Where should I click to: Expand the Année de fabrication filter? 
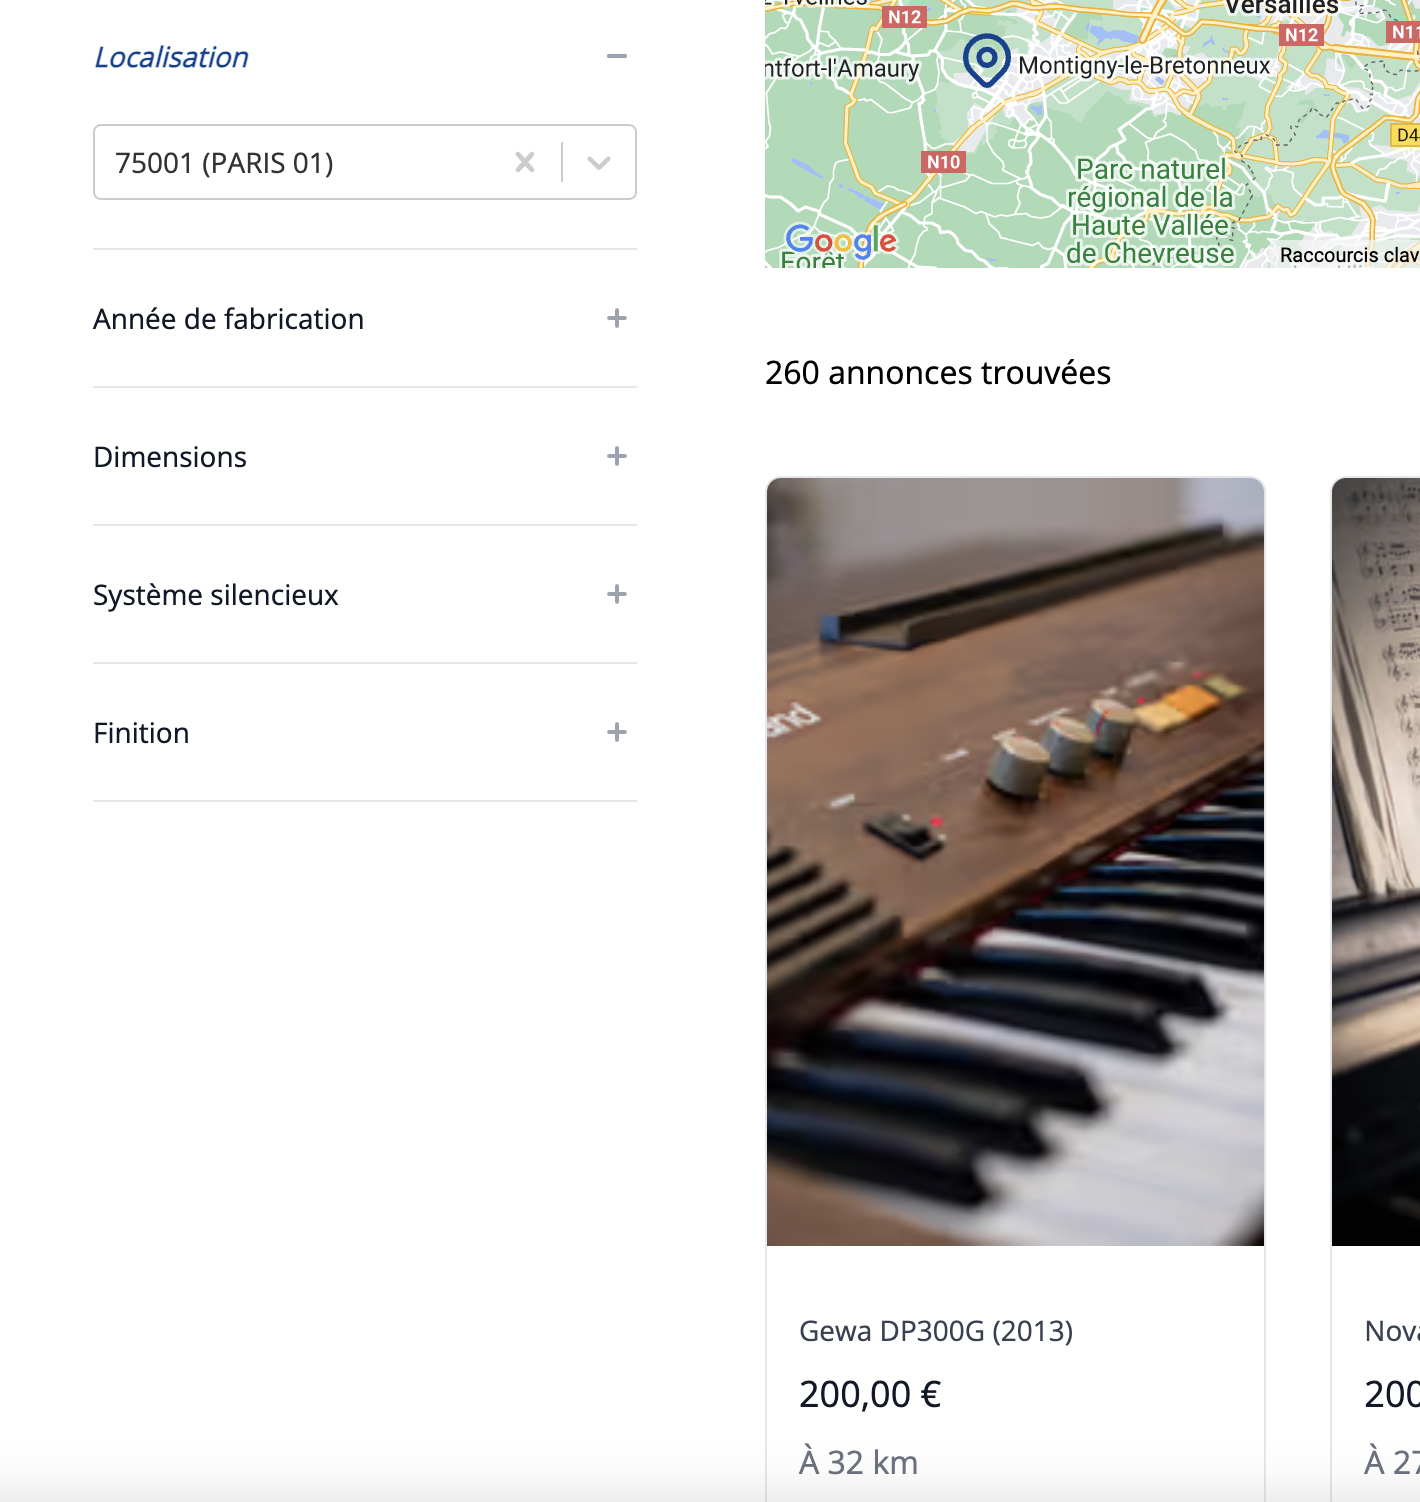(617, 318)
